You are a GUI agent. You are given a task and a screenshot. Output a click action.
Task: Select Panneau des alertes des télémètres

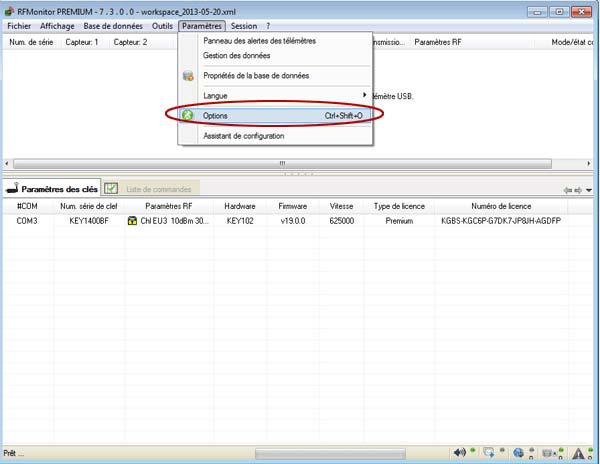click(x=276, y=41)
